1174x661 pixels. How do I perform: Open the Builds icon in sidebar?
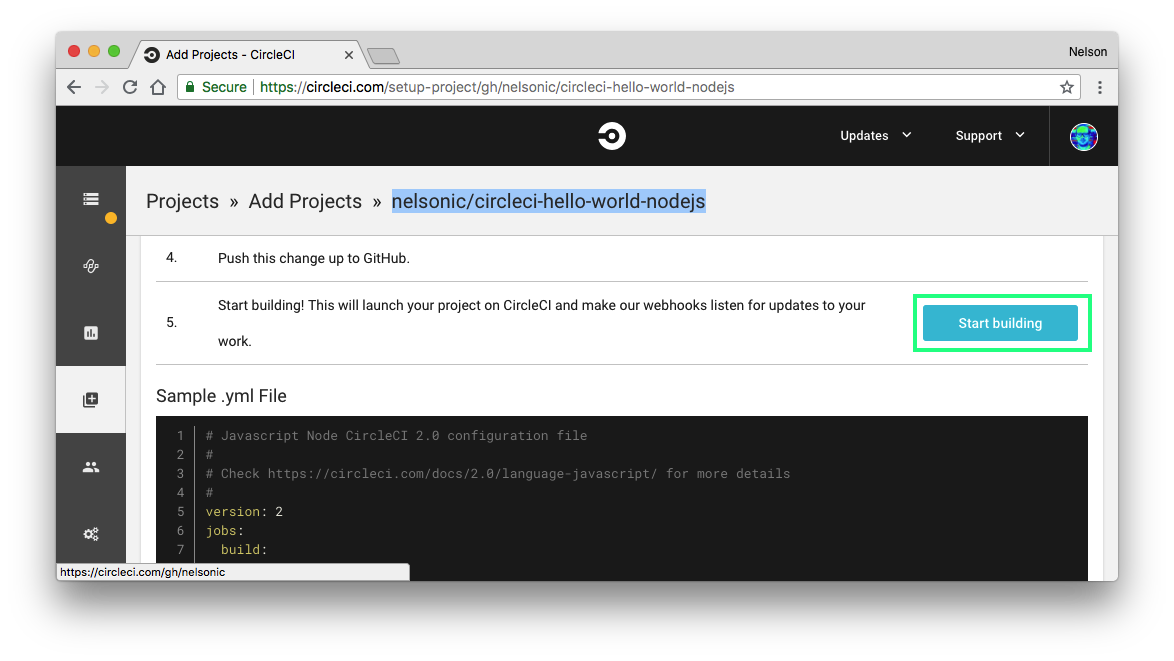91,199
